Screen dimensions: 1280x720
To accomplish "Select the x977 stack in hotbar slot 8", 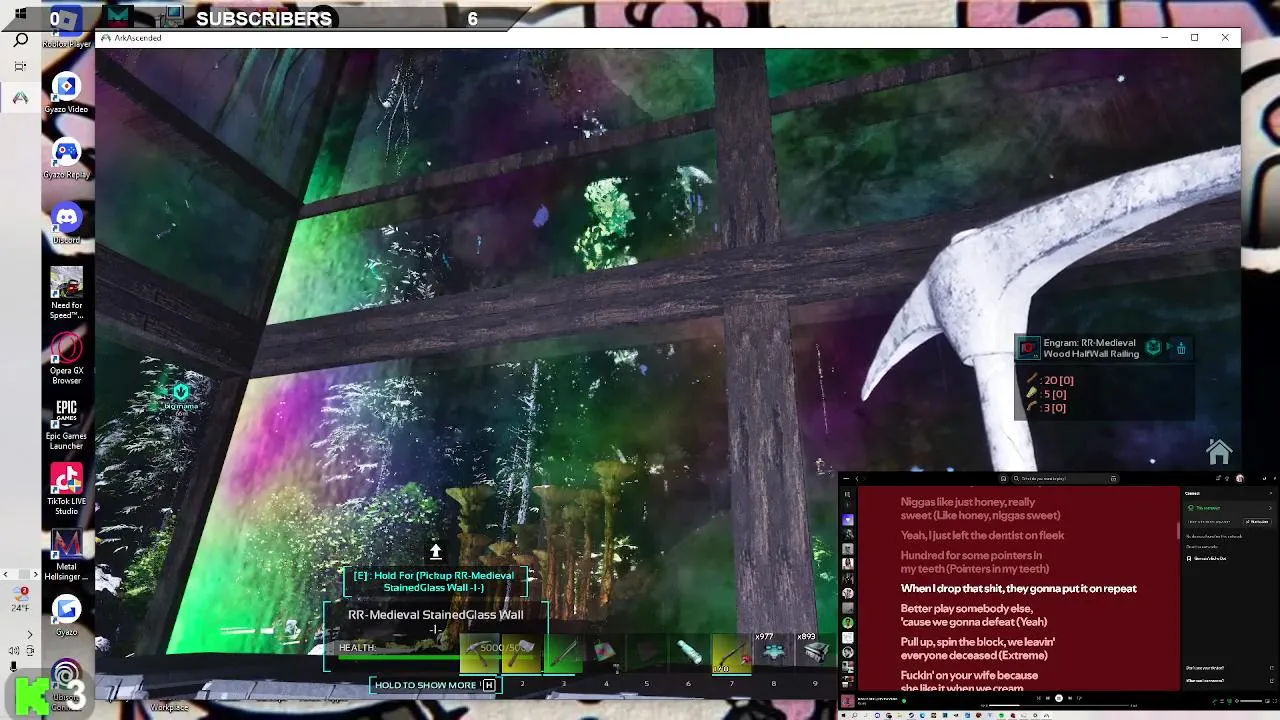I will point(773,652).
